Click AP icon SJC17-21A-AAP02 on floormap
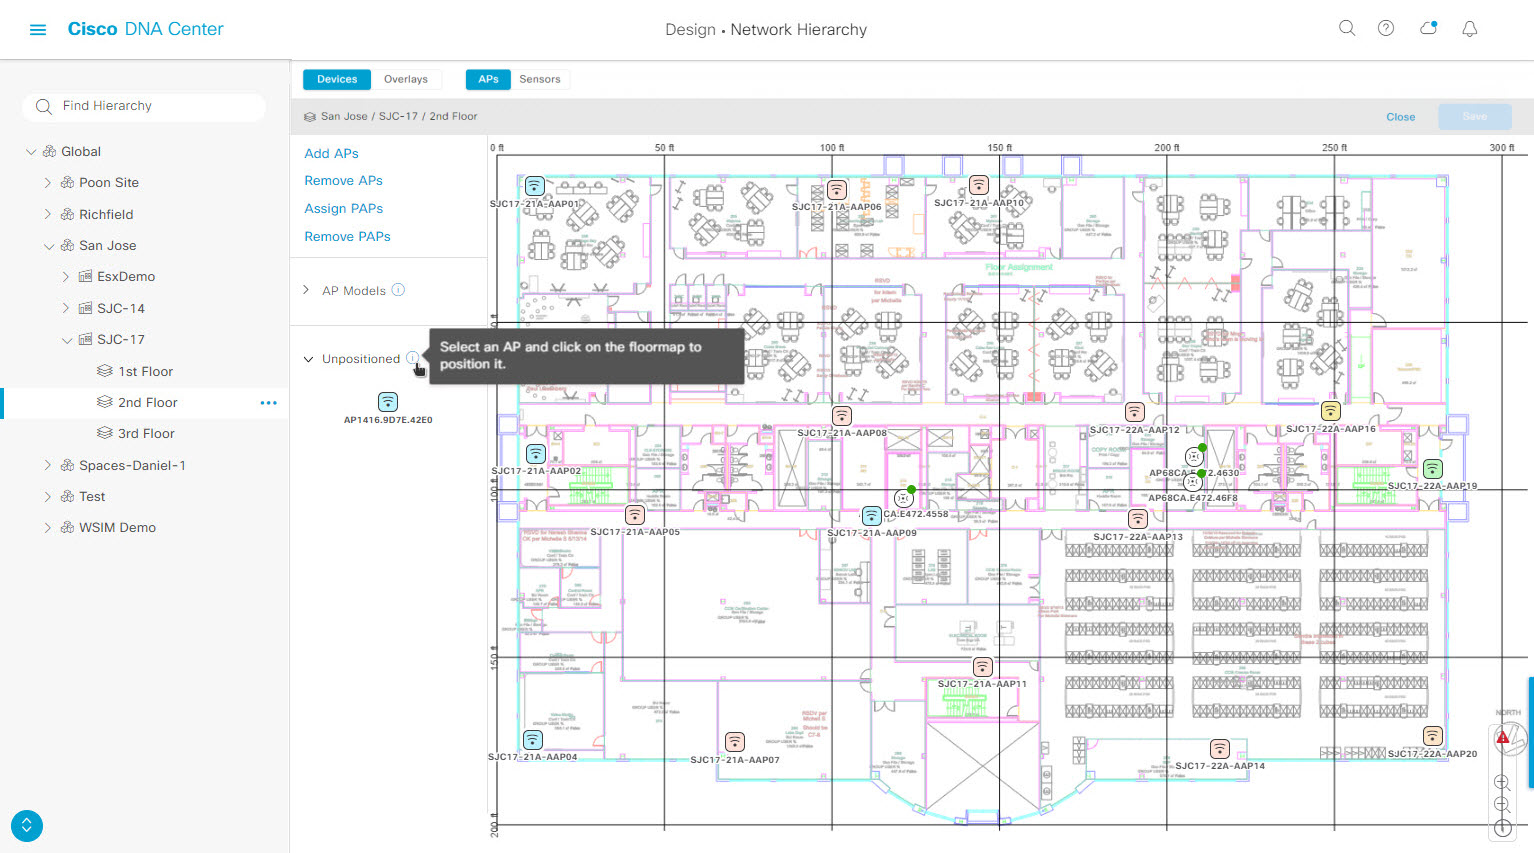 tap(536, 454)
